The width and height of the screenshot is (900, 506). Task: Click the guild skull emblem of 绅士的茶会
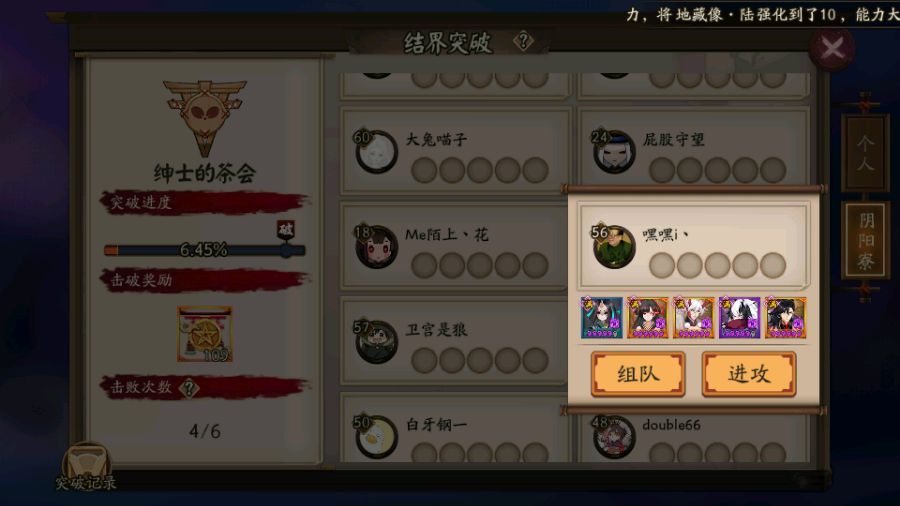[x=205, y=117]
